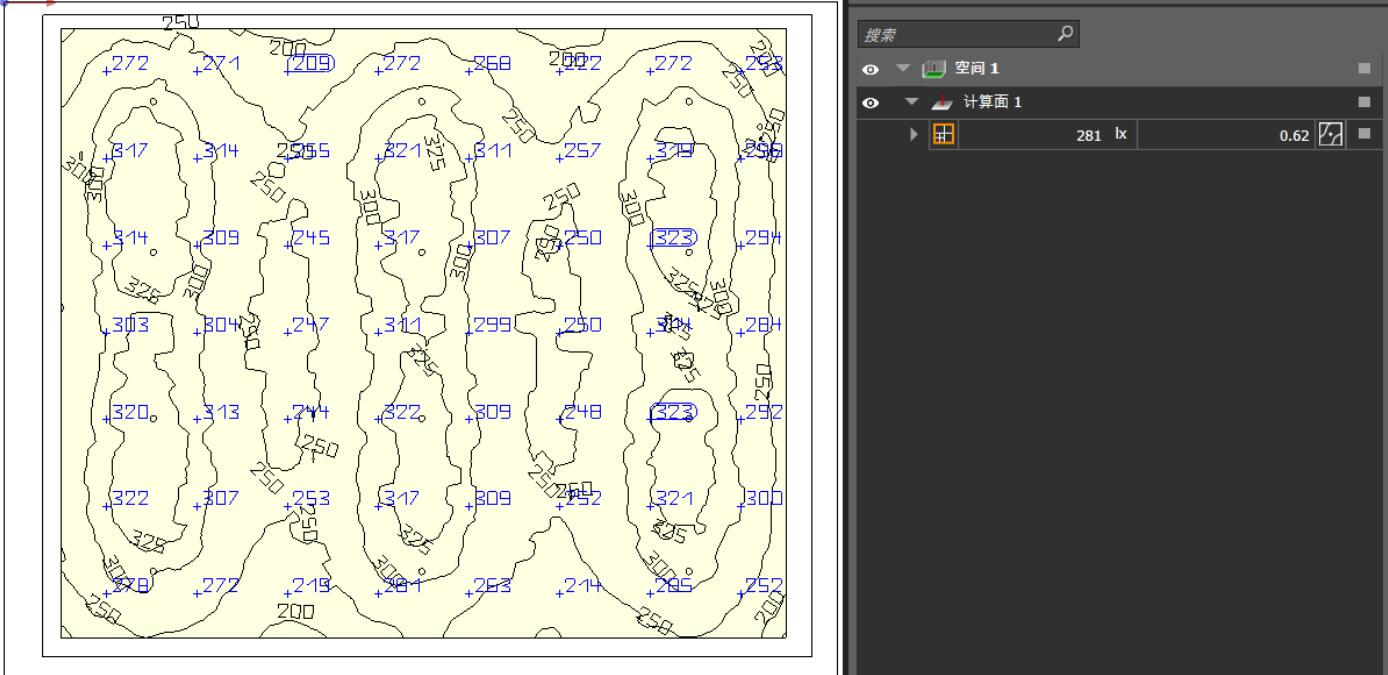Viewport: 1388px width, 675px height.
Task: Click the grid point value 313
Action: tap(221, 411)
